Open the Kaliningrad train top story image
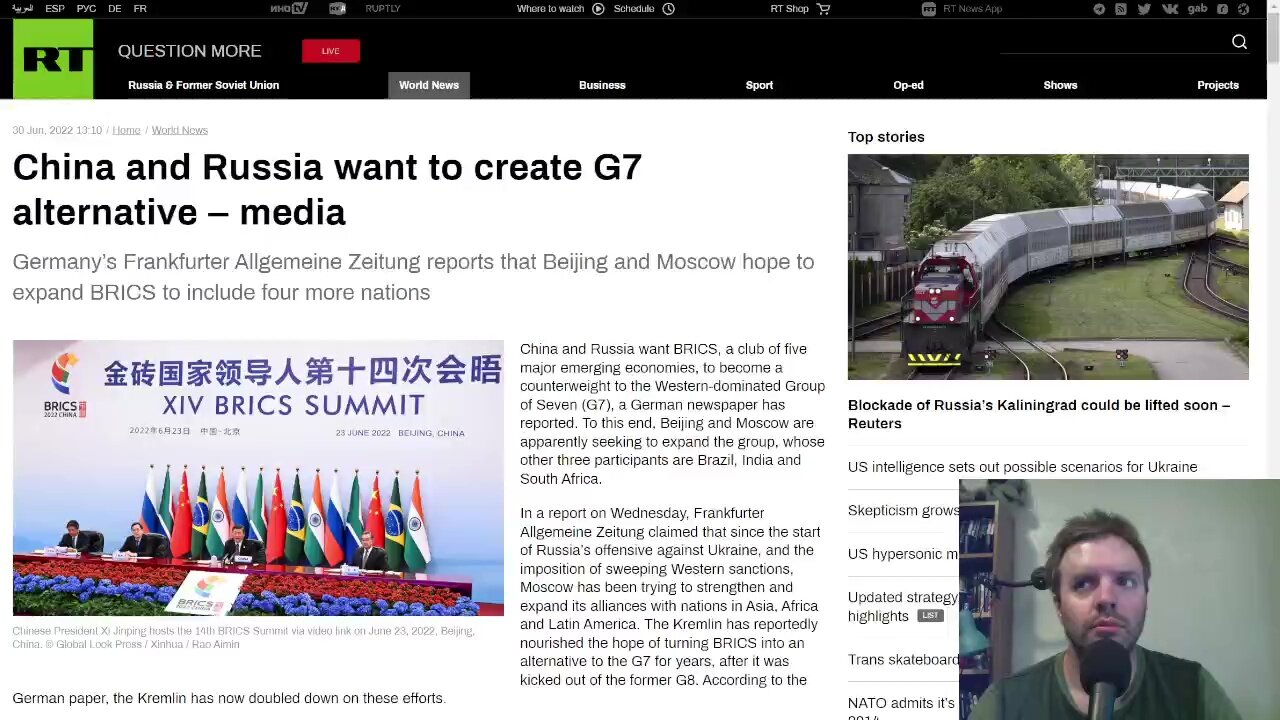This screenshot has height=720, width=1280. coord(1048,267)
